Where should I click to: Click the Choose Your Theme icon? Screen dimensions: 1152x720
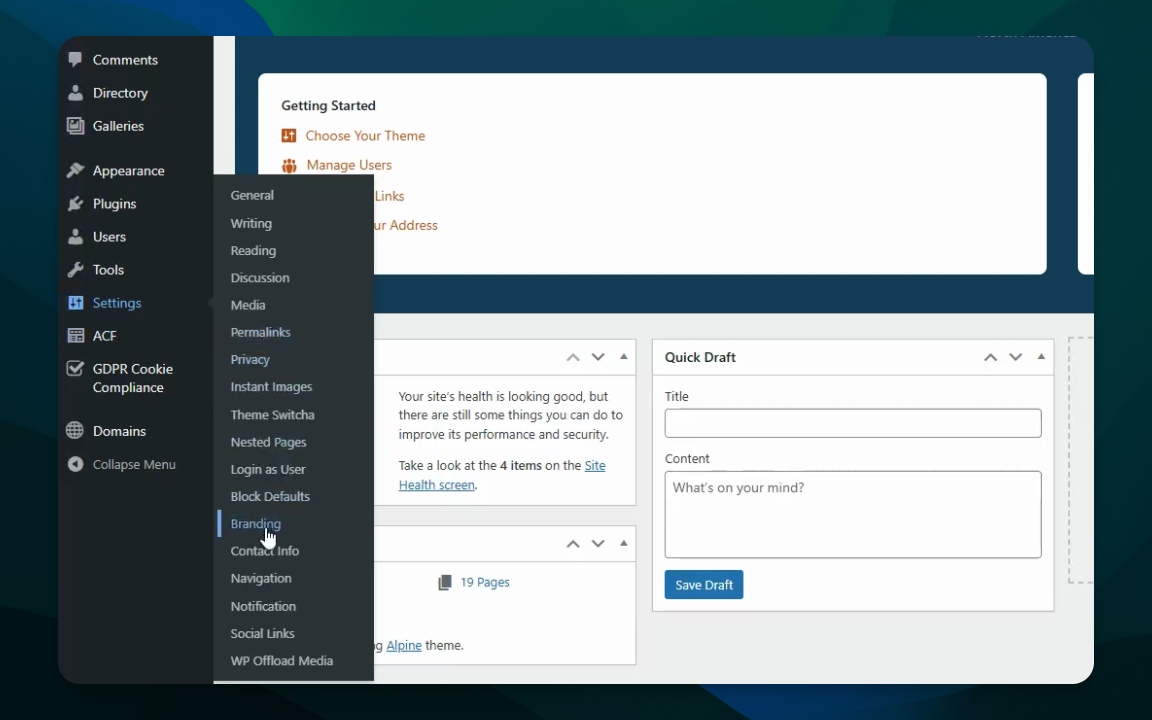[x=289, y=135]
